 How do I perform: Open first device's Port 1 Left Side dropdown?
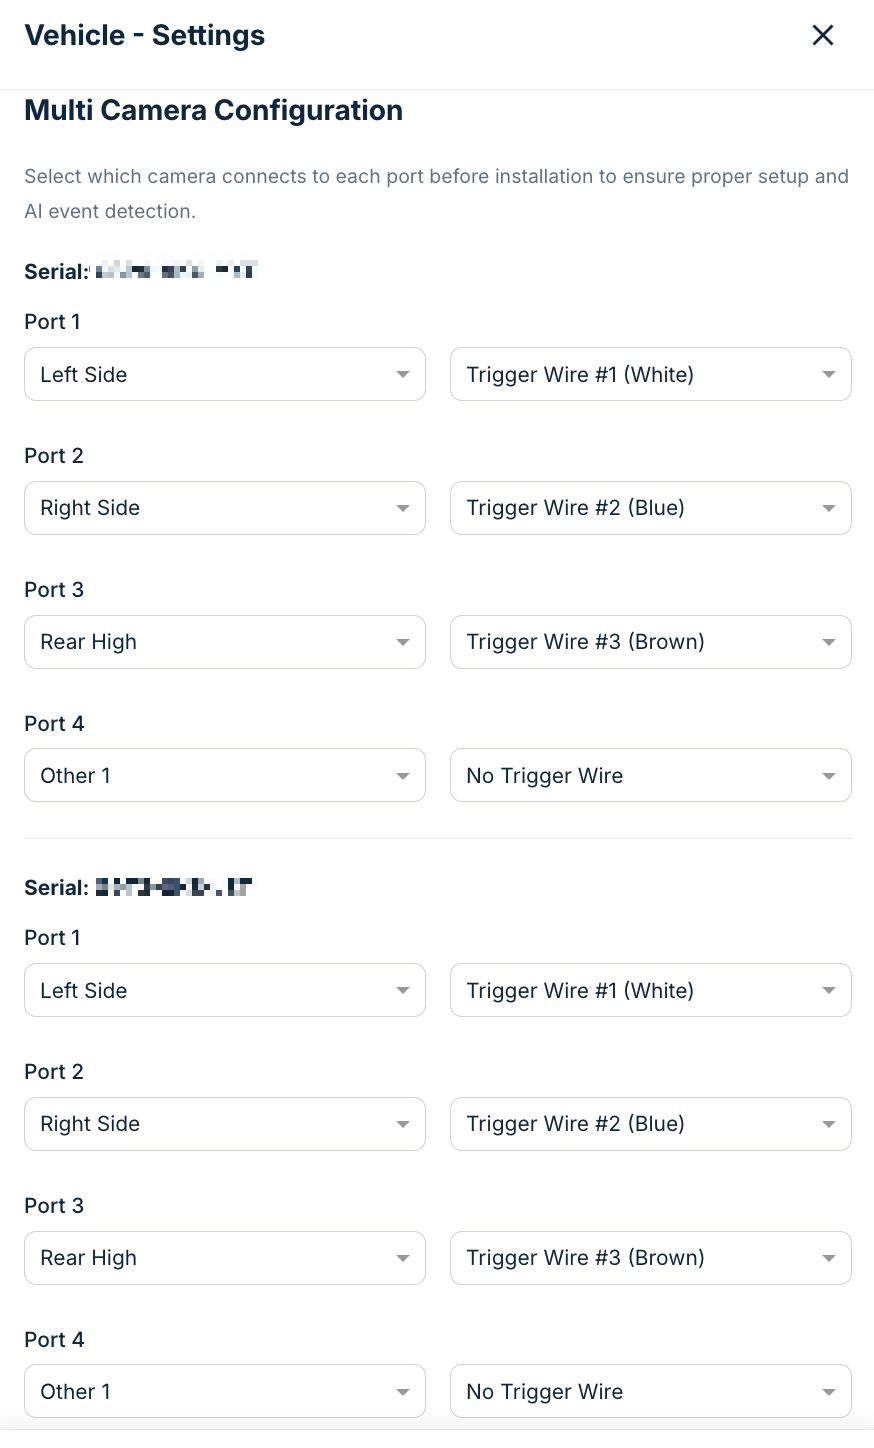[224, 374]
